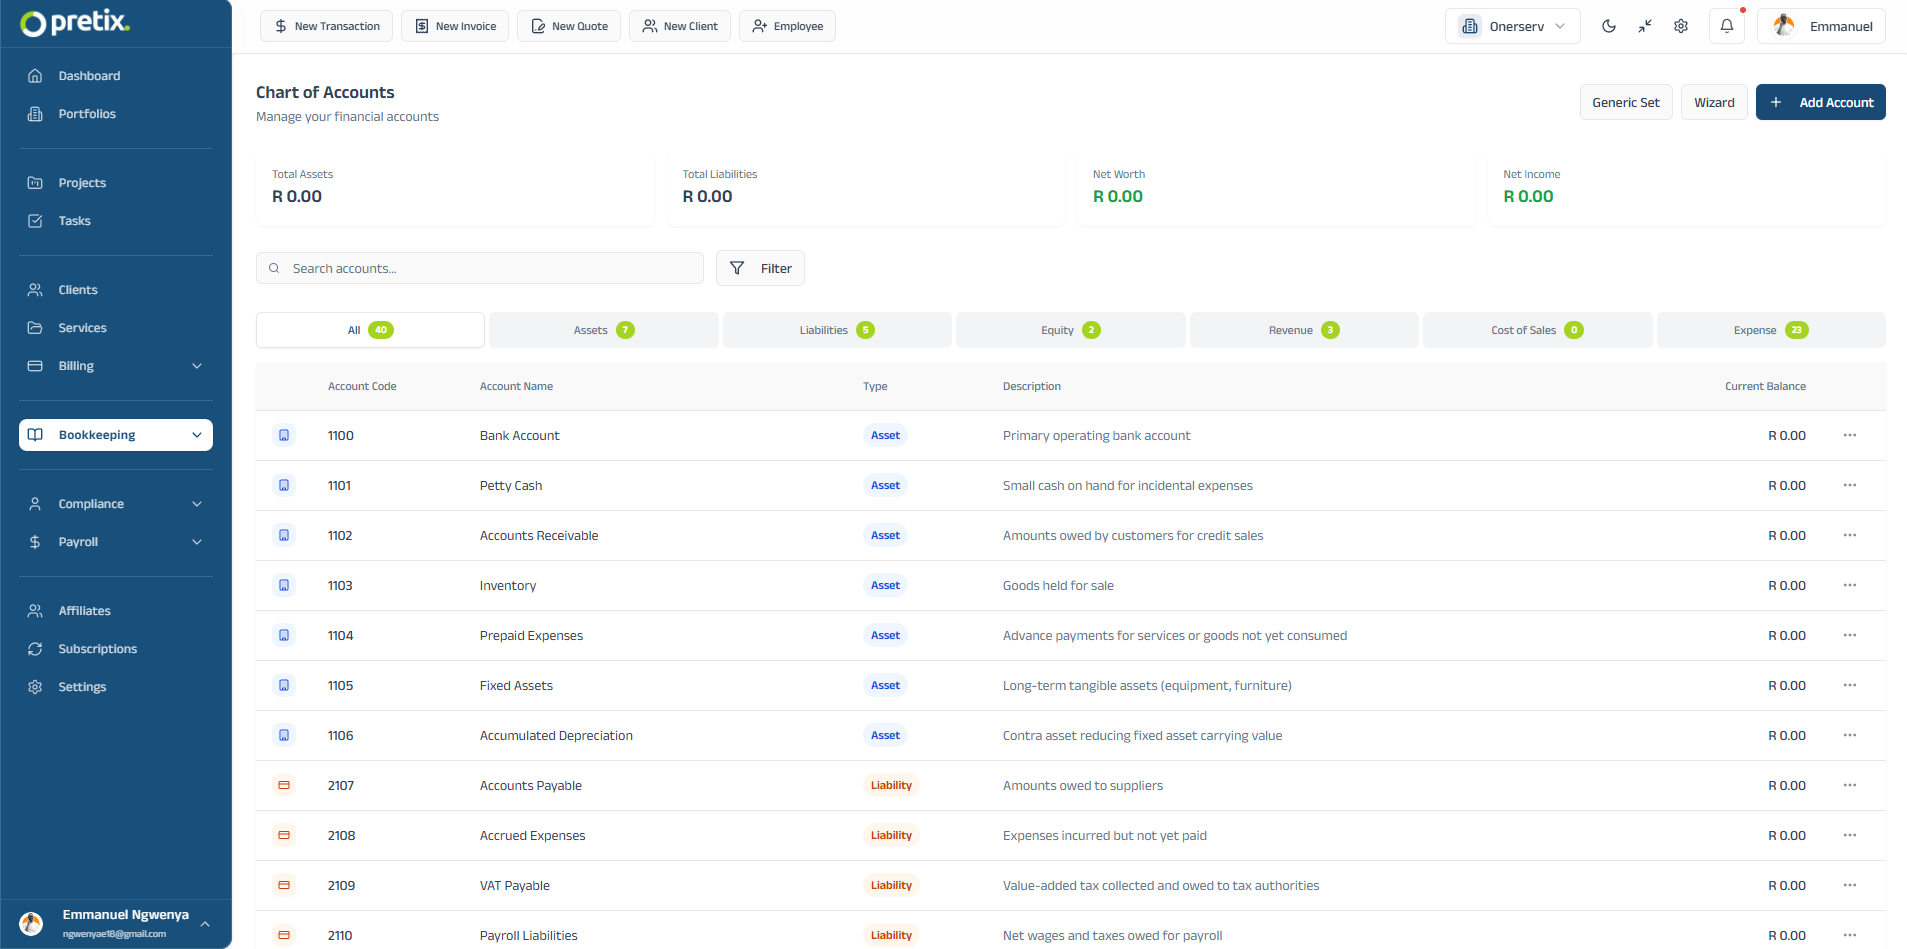Select the Expense category tab
The height and width of the screenshot is (949, 1907).
click(x=1770, y=329)
